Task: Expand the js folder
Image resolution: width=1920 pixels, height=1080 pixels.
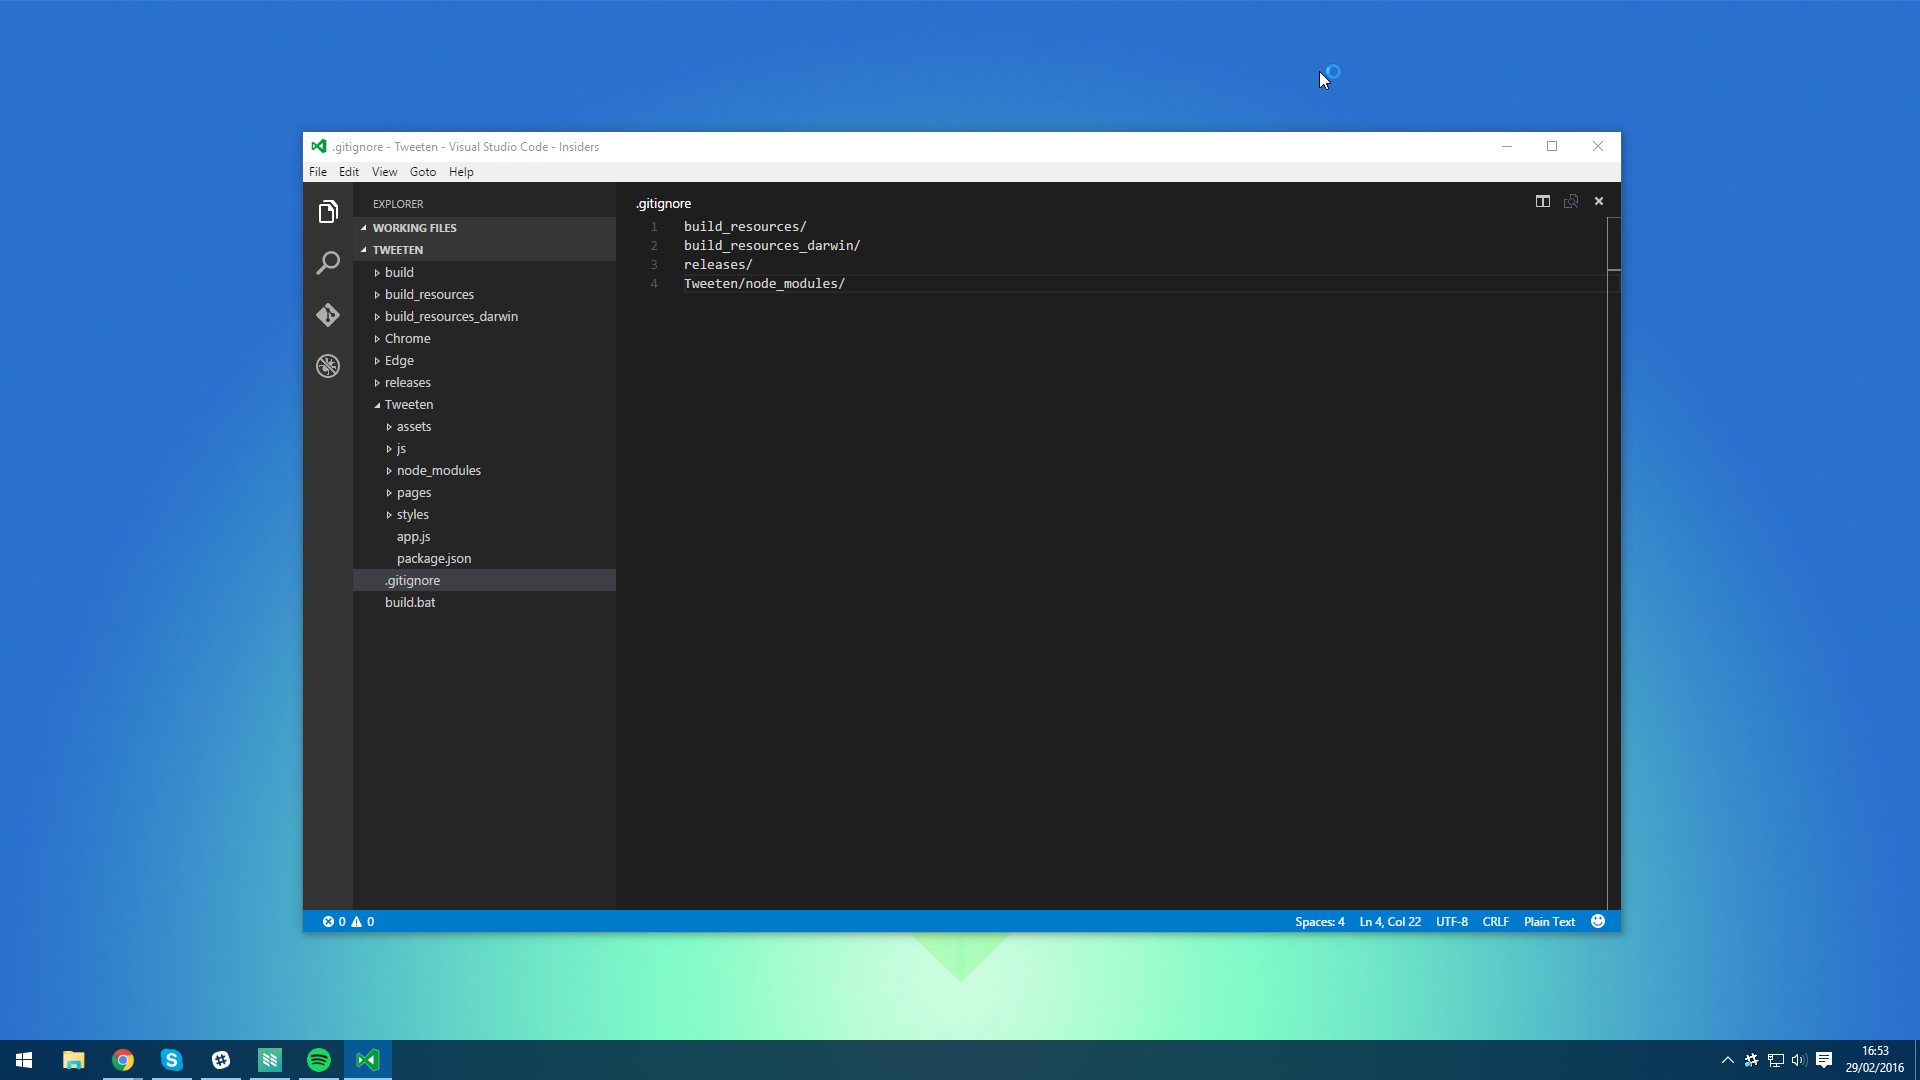Action: (484, 448)
